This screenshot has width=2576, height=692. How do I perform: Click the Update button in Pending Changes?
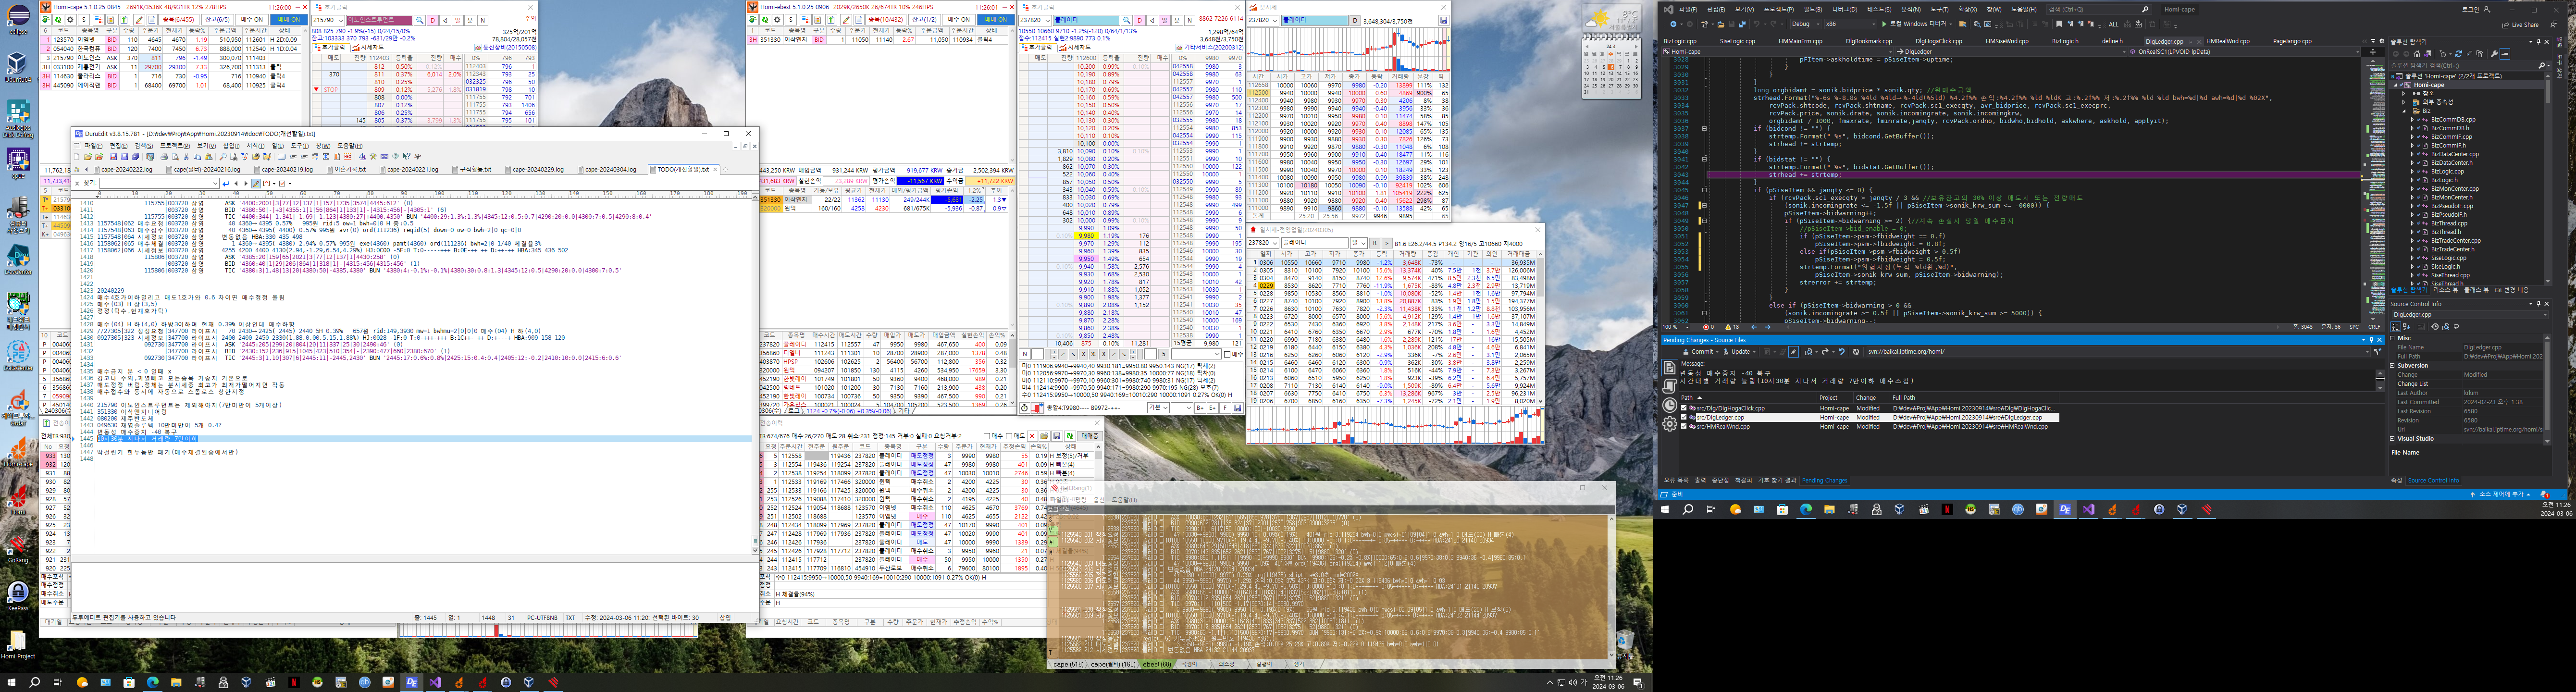point(1740,352)
